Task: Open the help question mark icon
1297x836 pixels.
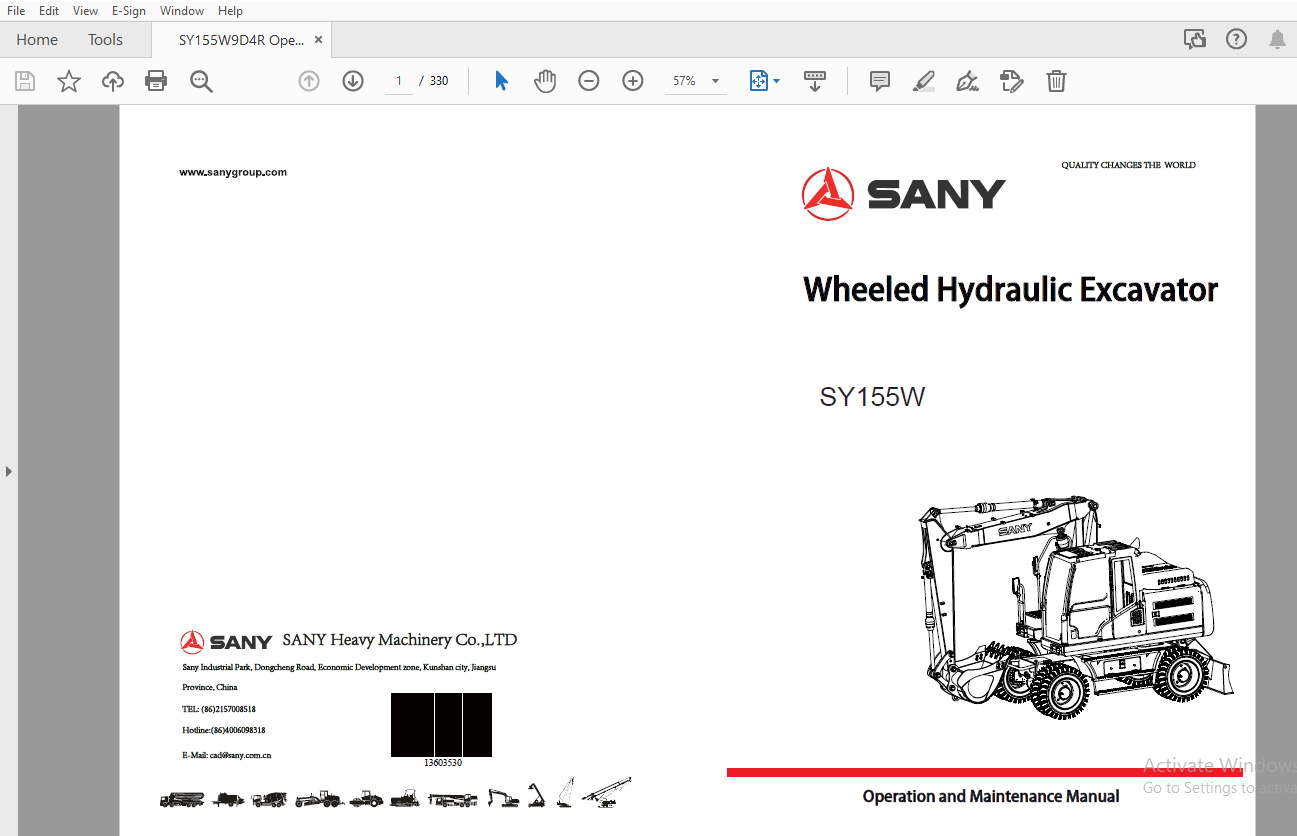Action: click(1237, 40)
